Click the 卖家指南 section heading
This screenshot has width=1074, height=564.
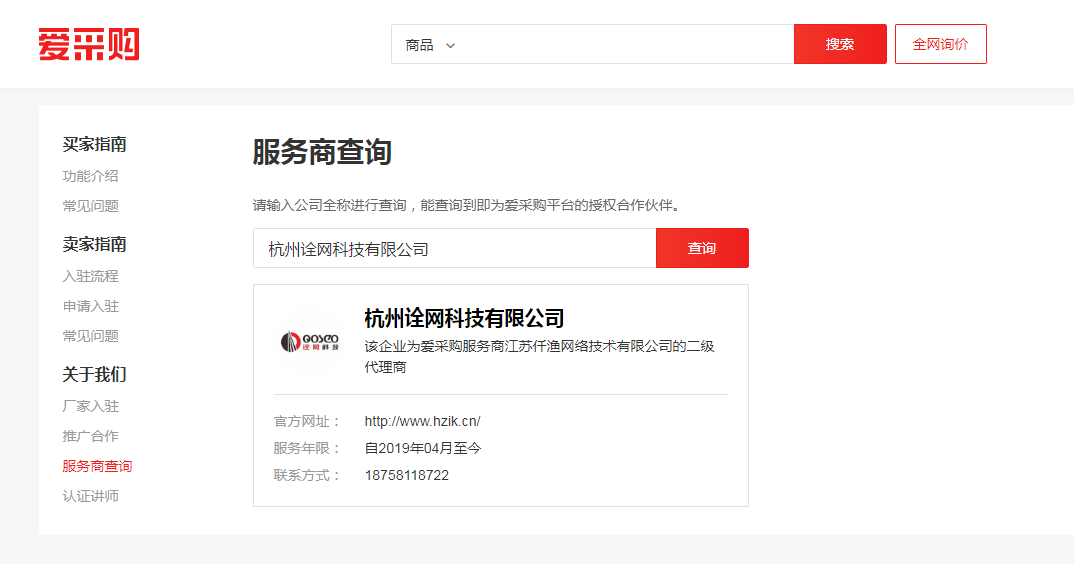click(x=95, y=245)
